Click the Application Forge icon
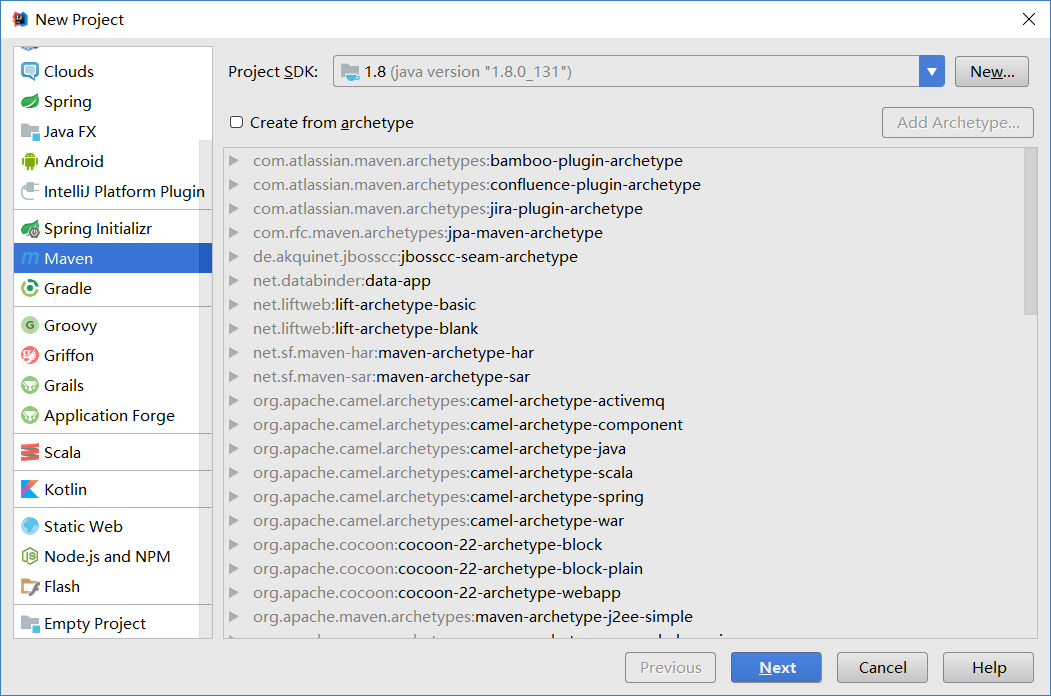1051x696 pixels. [x=30, y=416]
